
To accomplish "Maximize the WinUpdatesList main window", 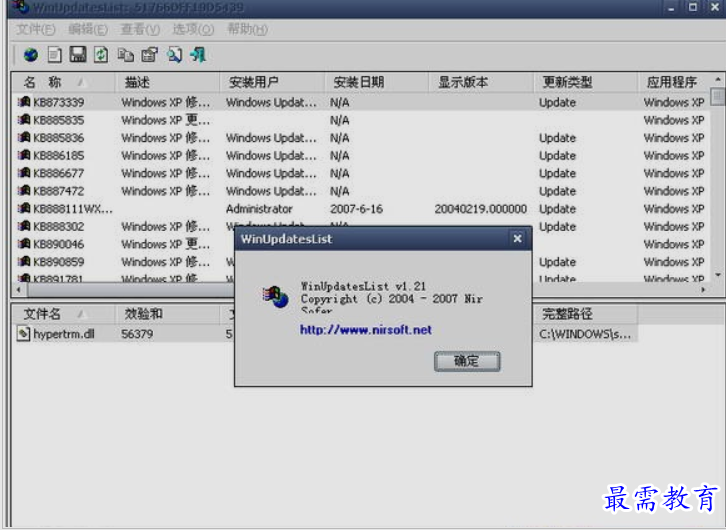I will pyautogui.click(x=693, y=7).
